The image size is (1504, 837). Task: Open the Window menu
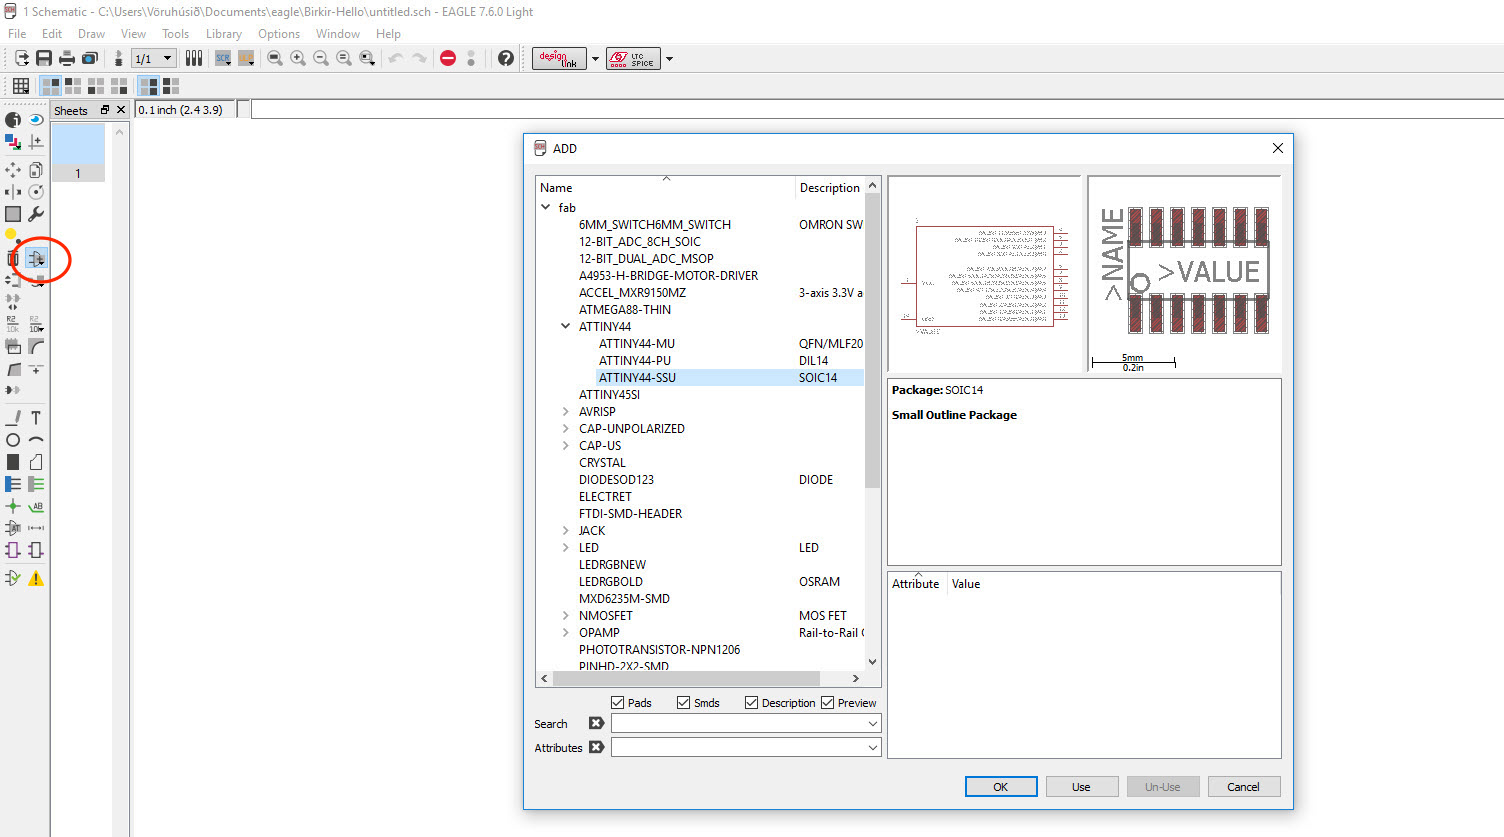click(x=338, y=34)
